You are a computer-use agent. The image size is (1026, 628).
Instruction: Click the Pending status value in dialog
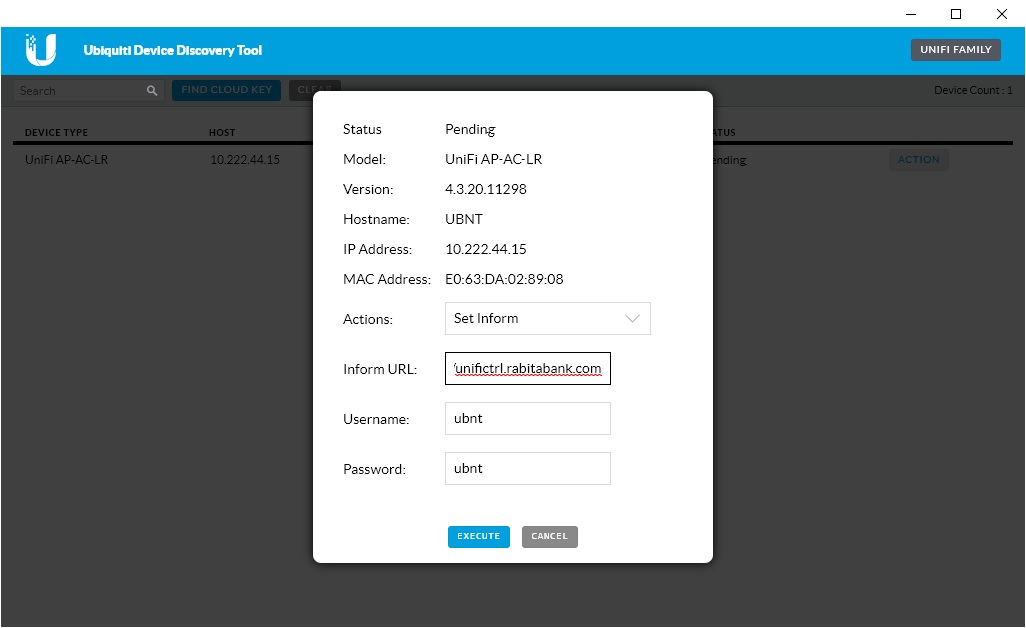[470, 130]
